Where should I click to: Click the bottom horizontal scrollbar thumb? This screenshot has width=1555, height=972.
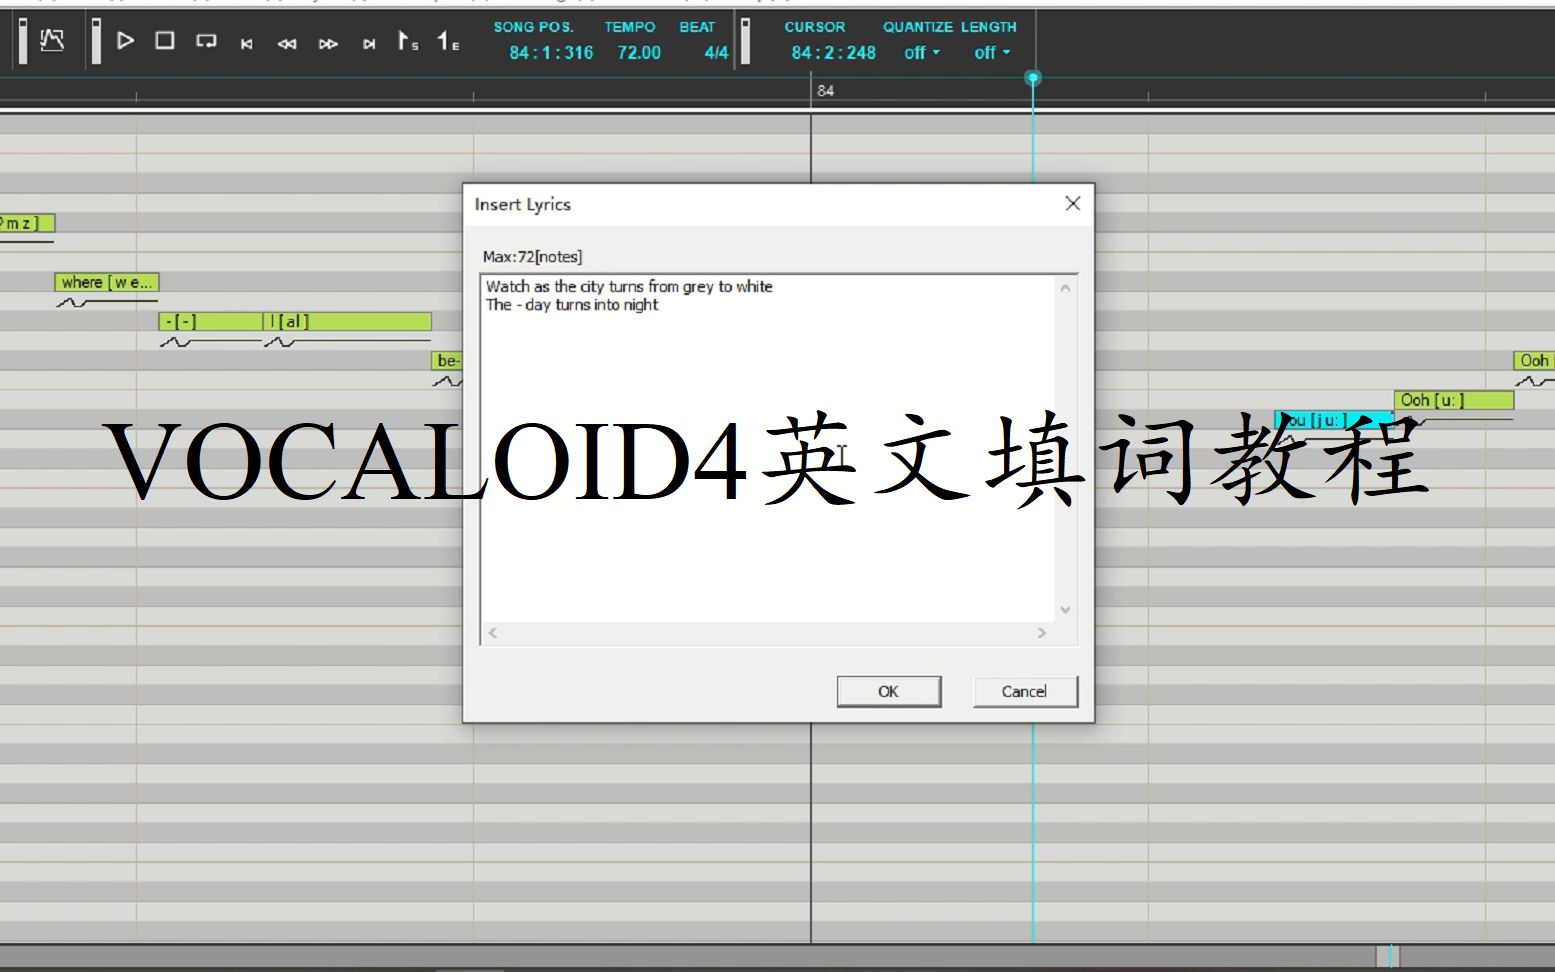[1387, 956]
